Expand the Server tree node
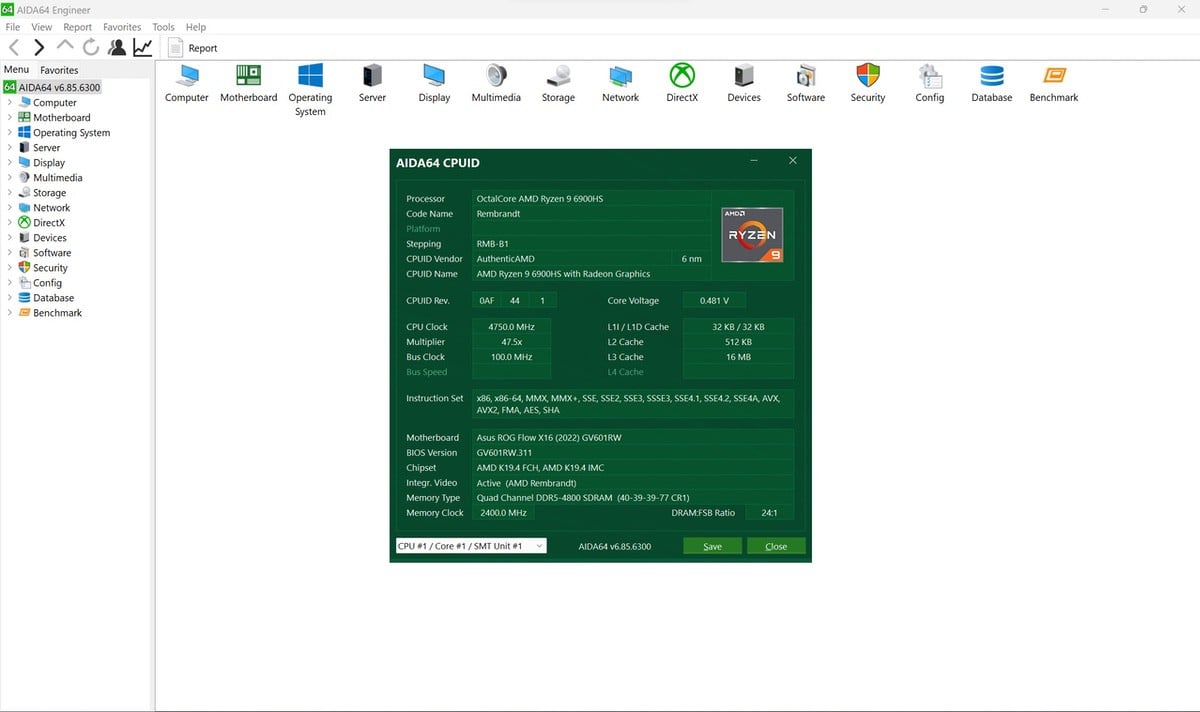The width and height of the screenshot is (1200, 712). click(10, 147)
